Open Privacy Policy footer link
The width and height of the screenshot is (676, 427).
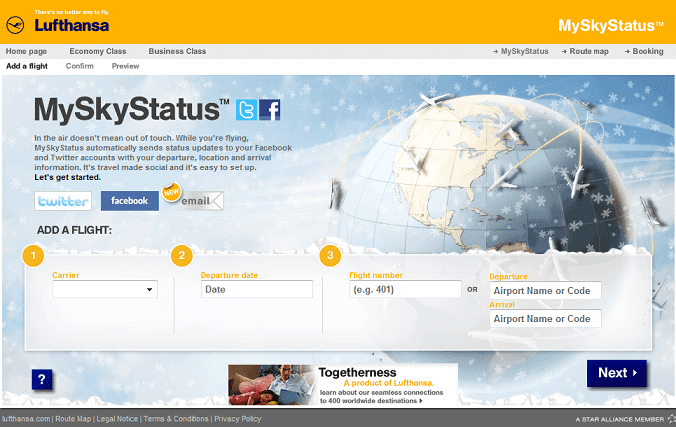238,419
